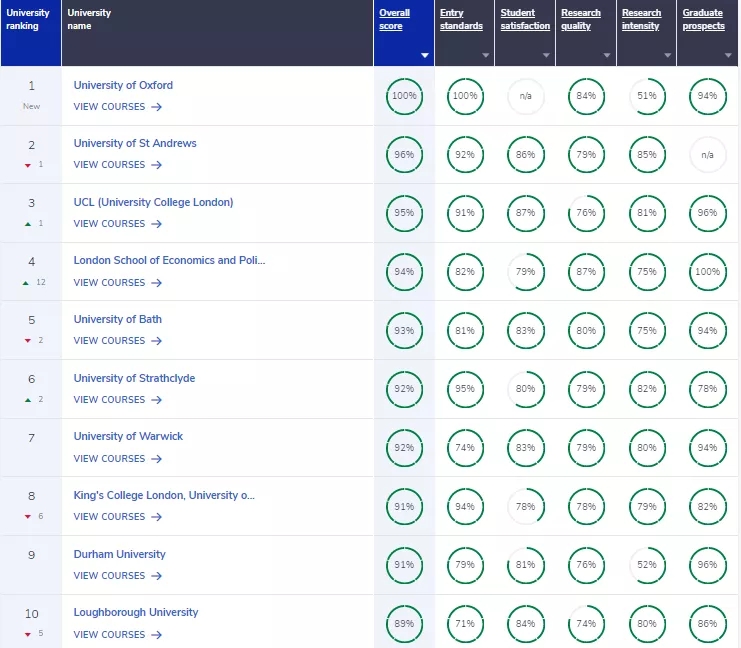Select the Research intensity column header
This screenshot has height=648, width=741.
click(642, 20)
